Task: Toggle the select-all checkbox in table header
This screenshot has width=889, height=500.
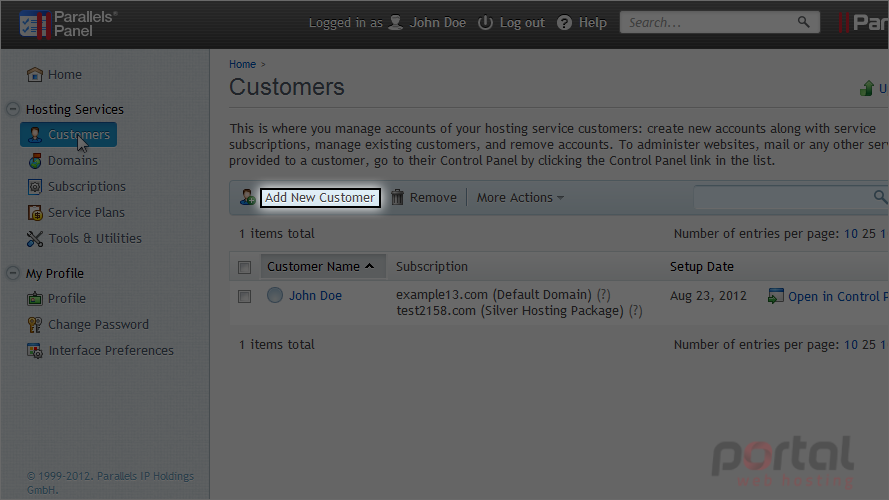Action: tap(244, 267)
